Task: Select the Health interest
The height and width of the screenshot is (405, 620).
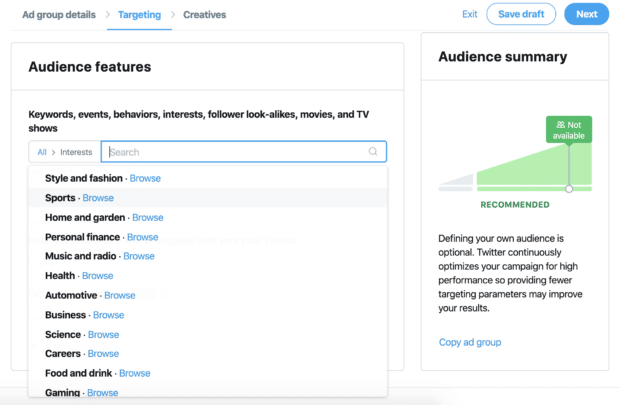Action: click(60, 276)
